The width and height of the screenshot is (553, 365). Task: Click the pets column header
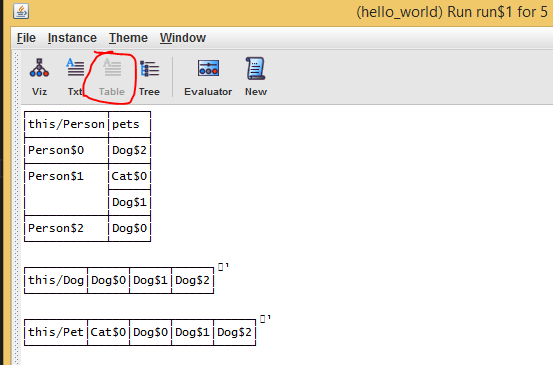pos(129,124)
